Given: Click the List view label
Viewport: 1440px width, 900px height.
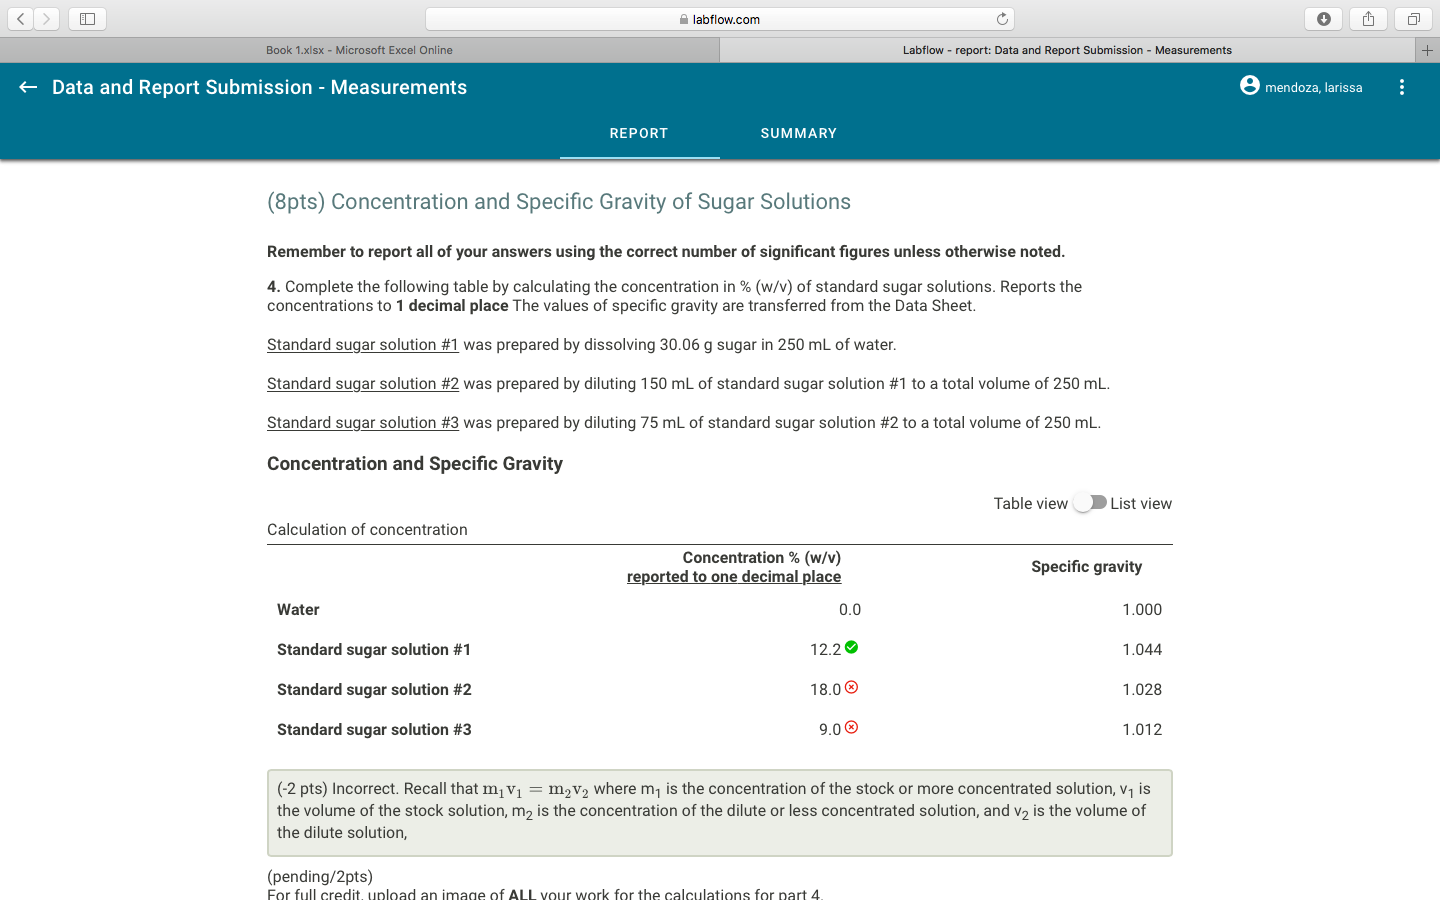Looking at the screenshot, I should pyautogui.click(x=1141, y=504).
